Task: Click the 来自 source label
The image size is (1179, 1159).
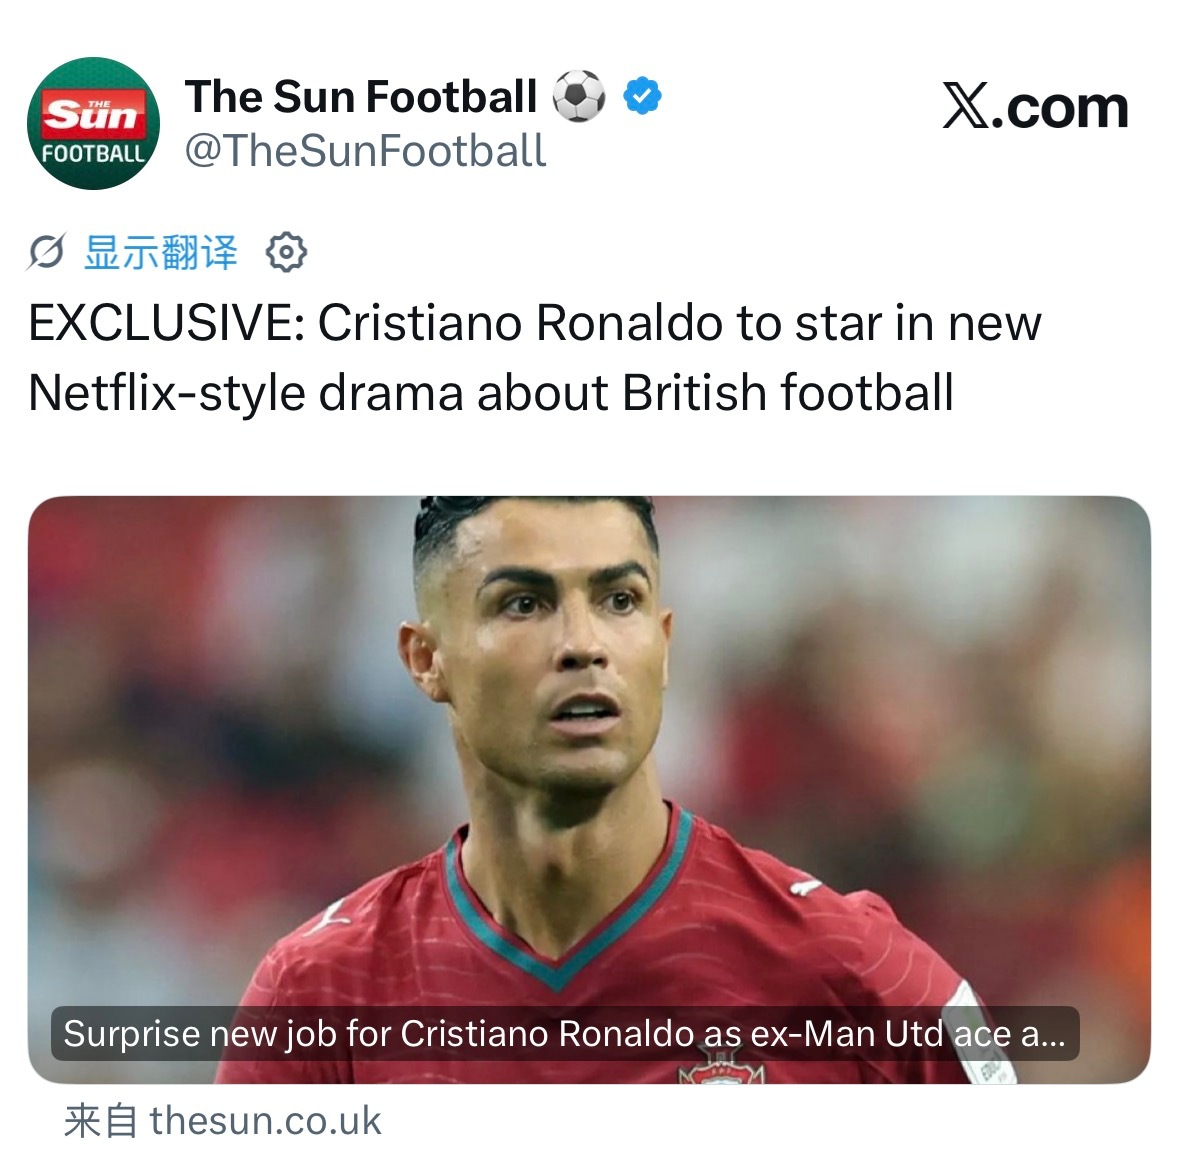Action: click(100, 1121)
